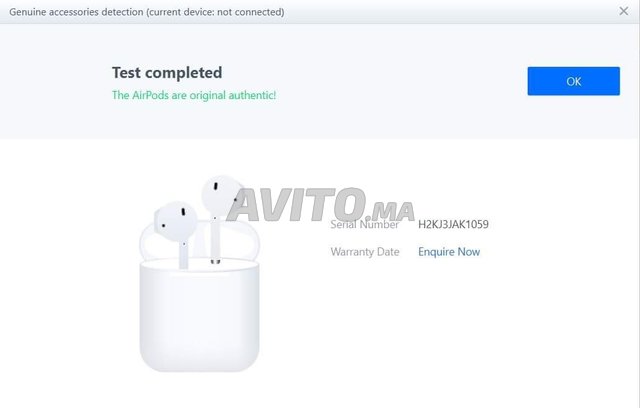Click the white AirPods charging case body

tap(199, 316)
